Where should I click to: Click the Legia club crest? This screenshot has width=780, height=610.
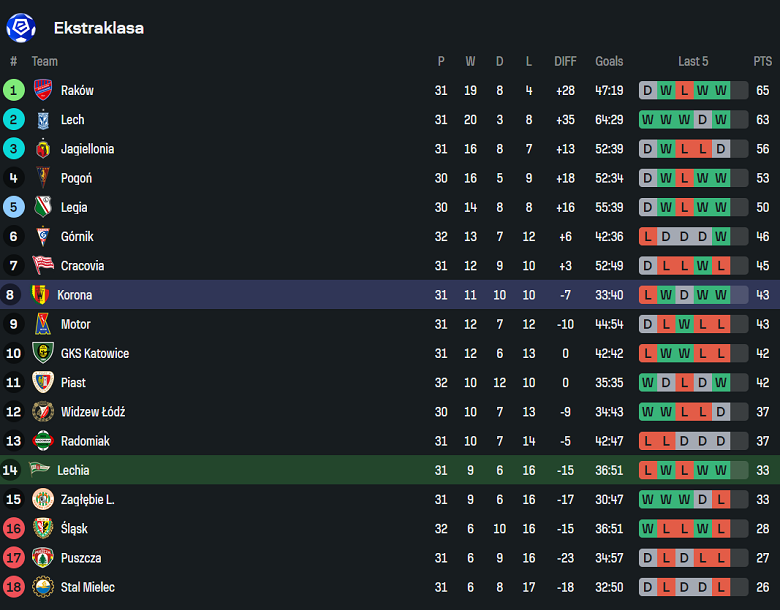[42, 207]
